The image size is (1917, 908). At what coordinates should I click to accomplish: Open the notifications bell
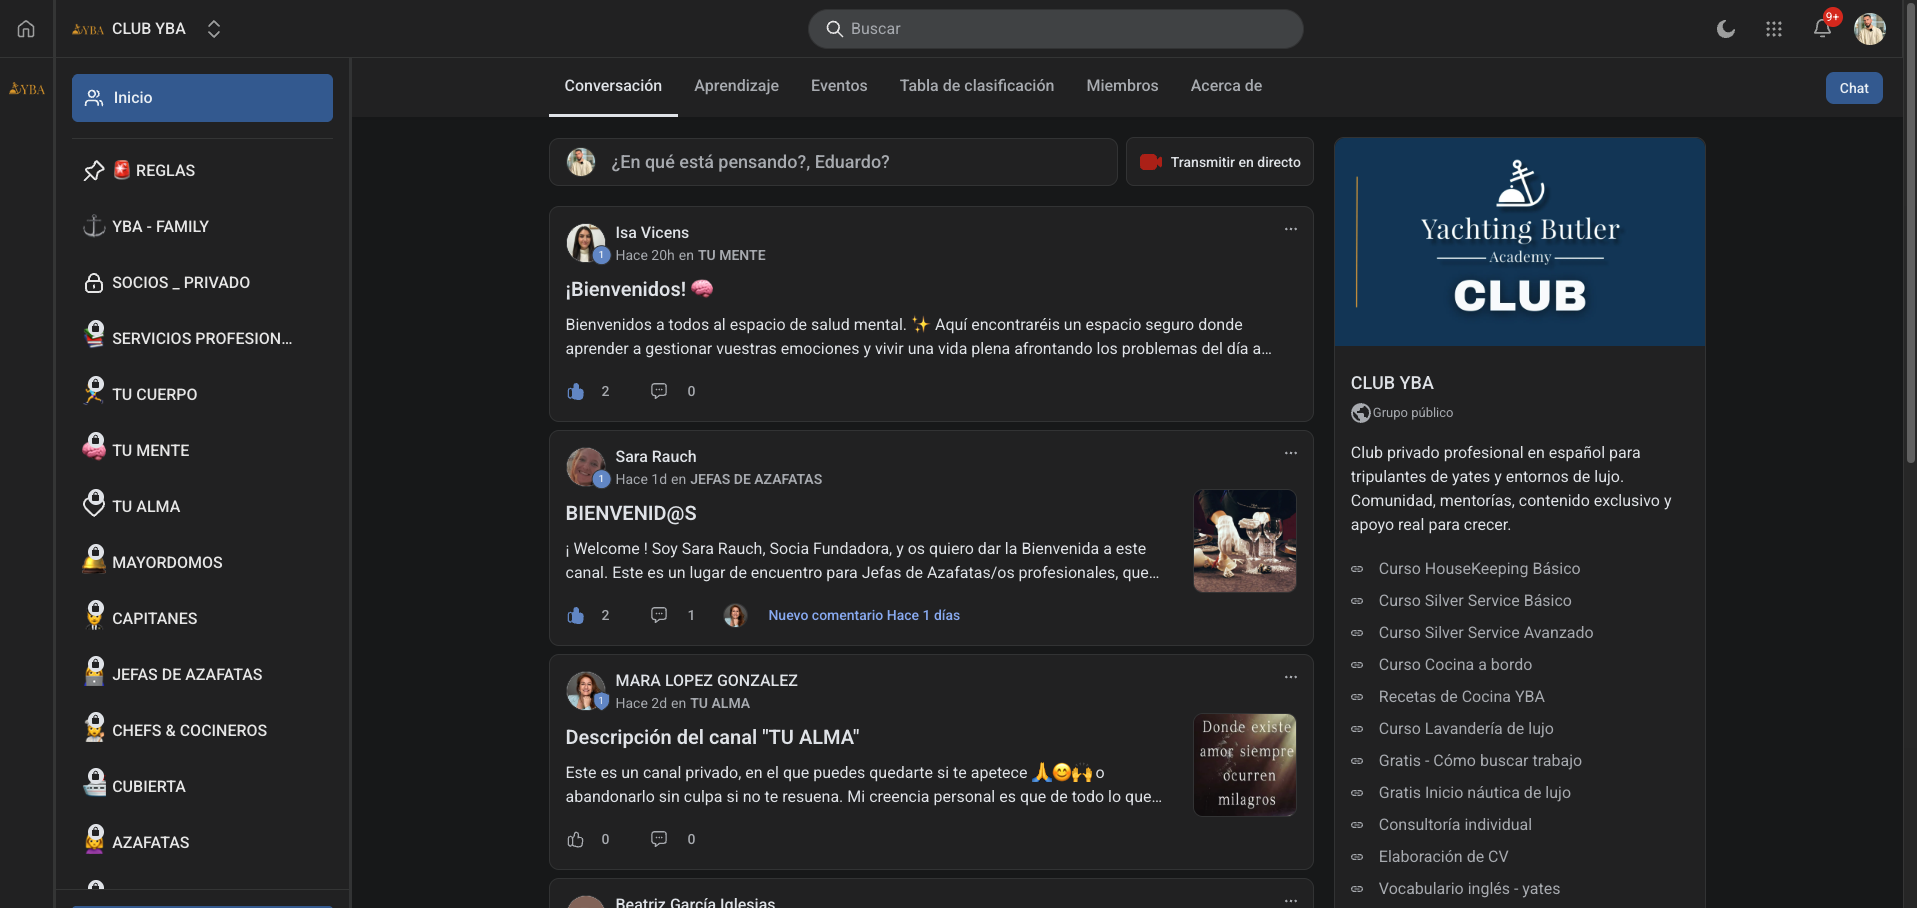(x=1822, y=29)
